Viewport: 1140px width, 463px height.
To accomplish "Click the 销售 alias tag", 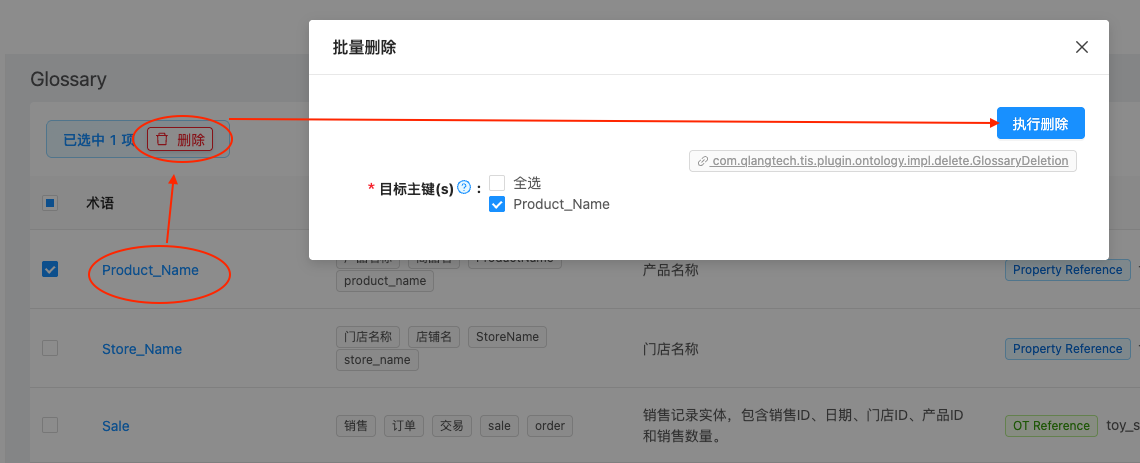I will pyautogui.click(x=356, y=426).
